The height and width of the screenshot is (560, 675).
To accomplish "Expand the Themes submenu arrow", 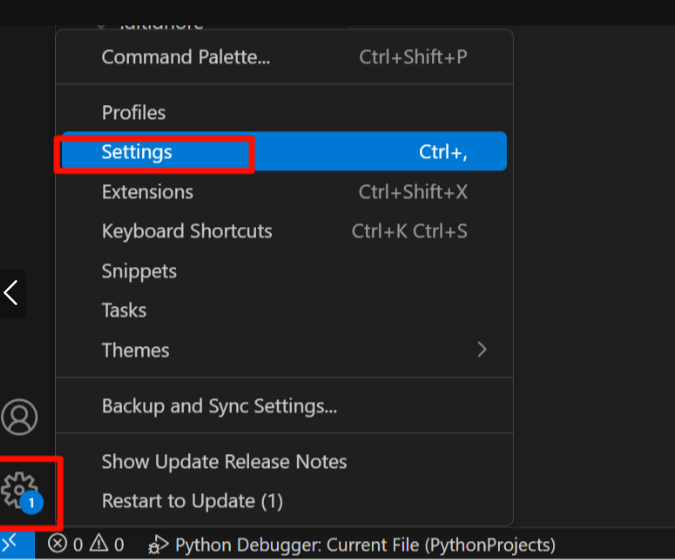I will [482, 350].
